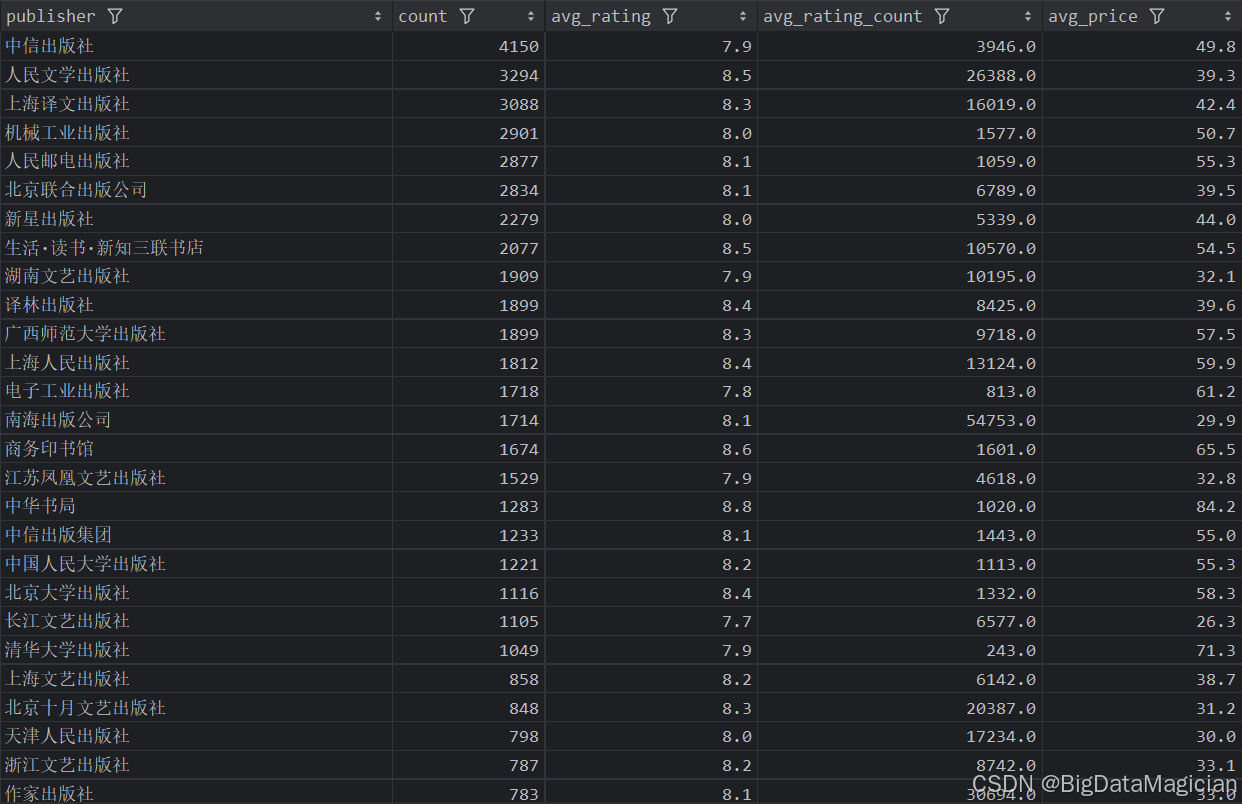Select count value 1899 in 译林出版社 row
The width and height of the screenshot is (1242, 804).
click(x=519, y=306)
